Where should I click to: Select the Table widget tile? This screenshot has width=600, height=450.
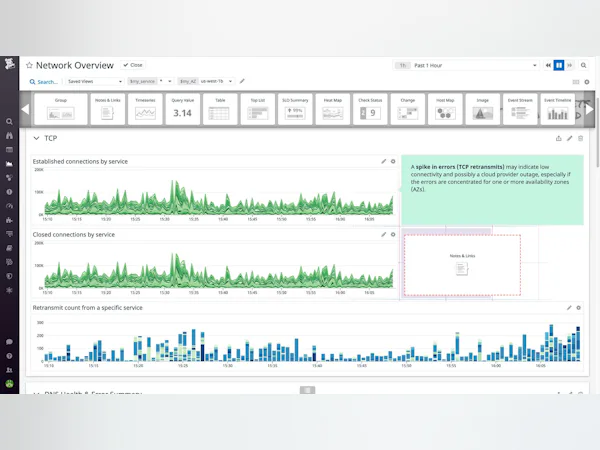click(x=220, y=109)
